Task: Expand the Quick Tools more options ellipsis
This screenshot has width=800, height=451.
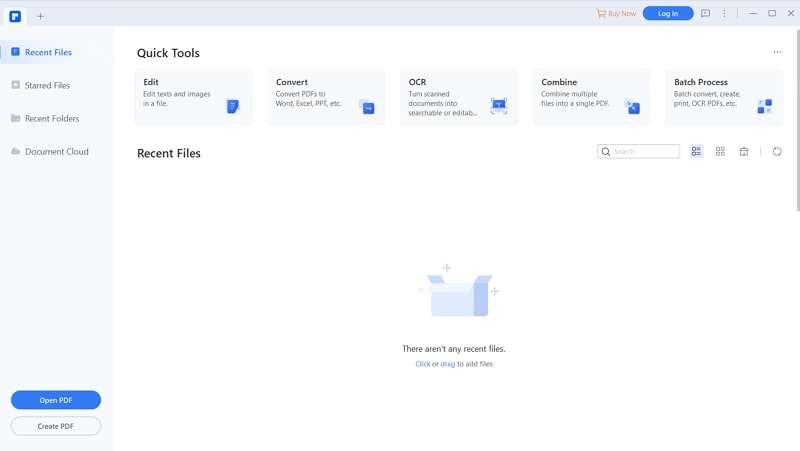Action: pyautogui.click(x=777, y=52)
